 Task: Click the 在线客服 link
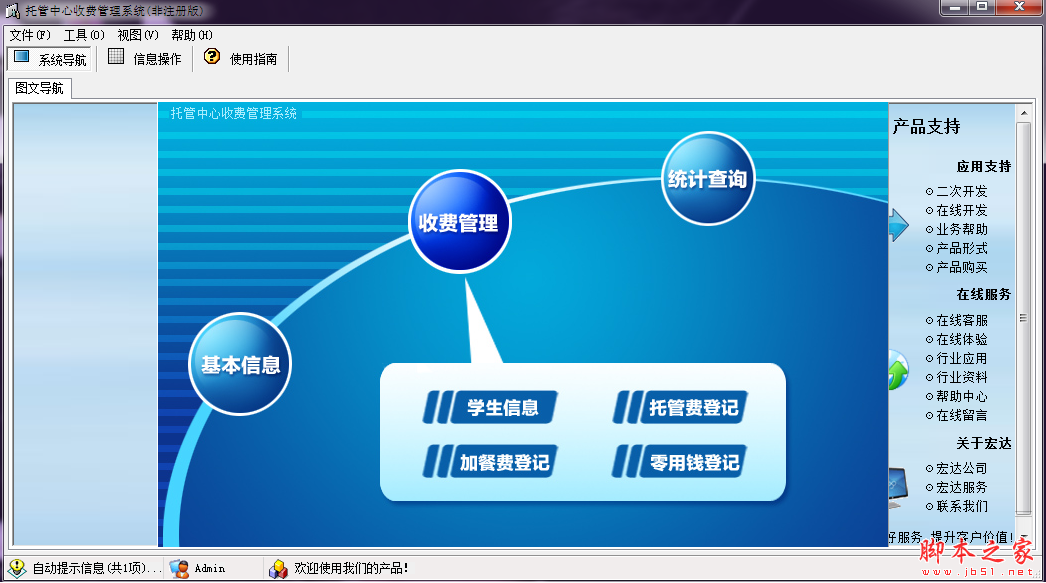tap(961, 320)
